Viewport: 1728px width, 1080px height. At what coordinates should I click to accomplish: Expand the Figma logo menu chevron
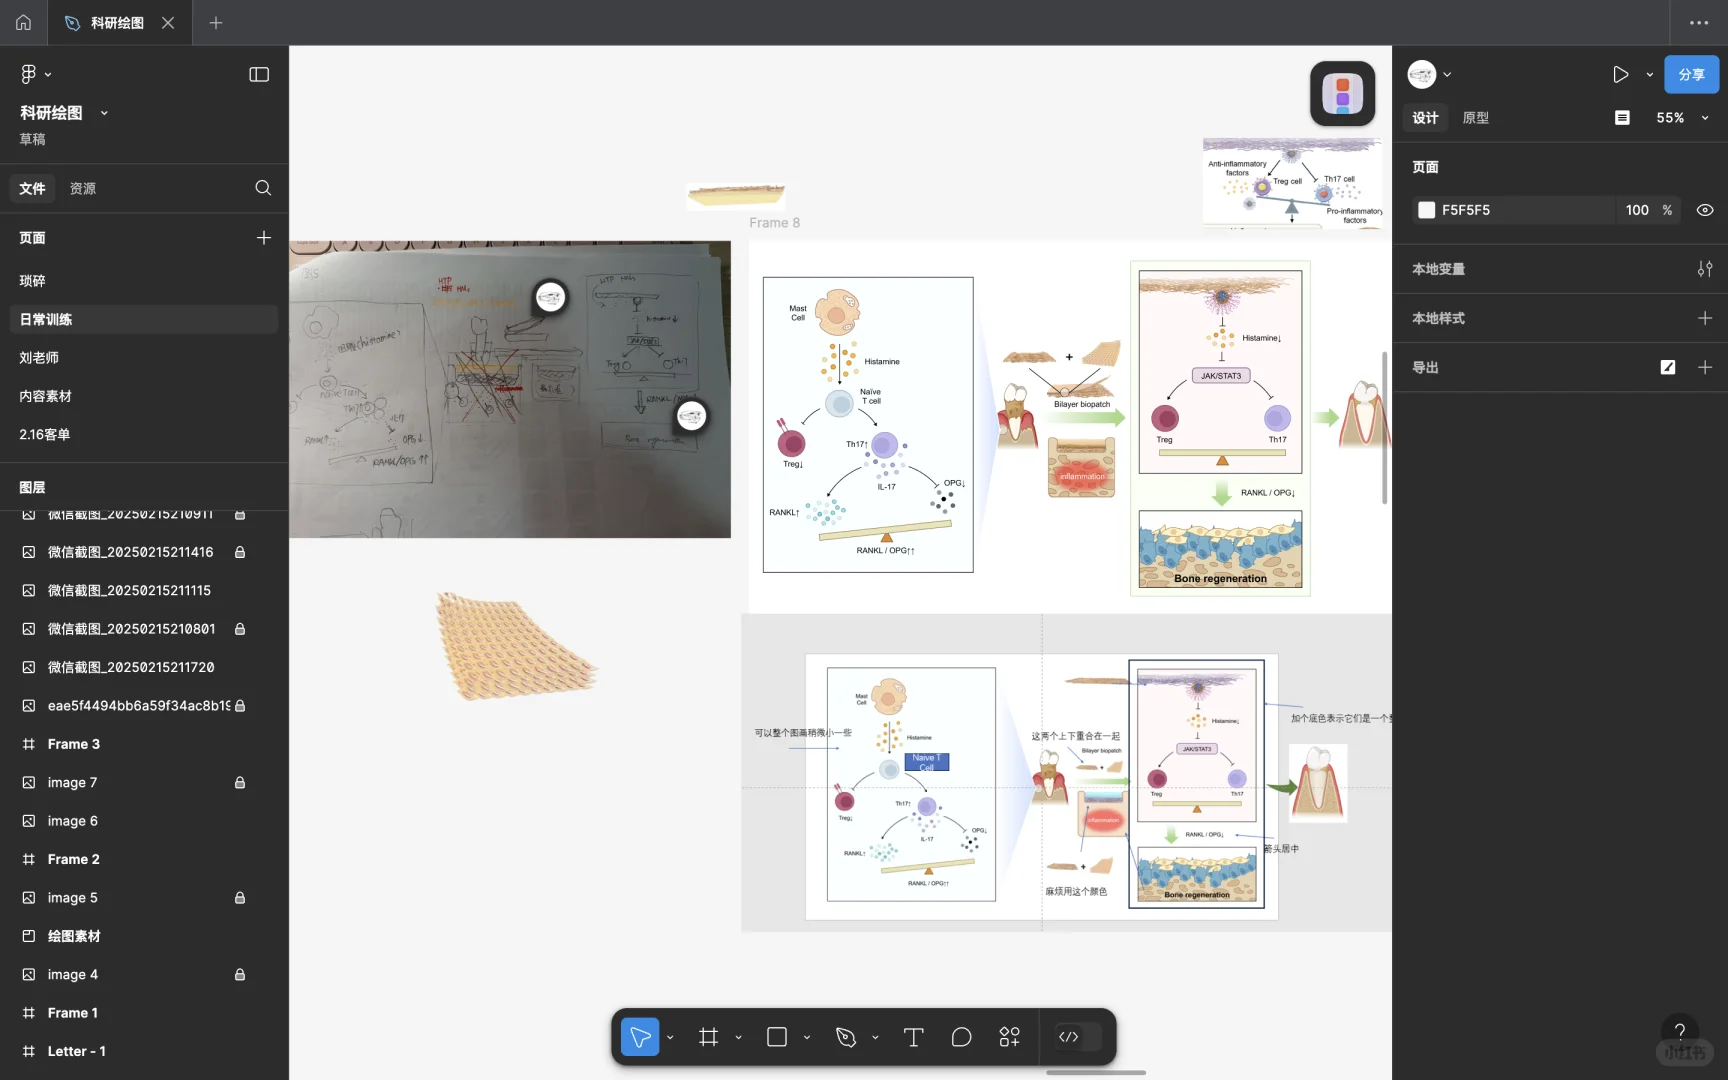coord(48,75)
